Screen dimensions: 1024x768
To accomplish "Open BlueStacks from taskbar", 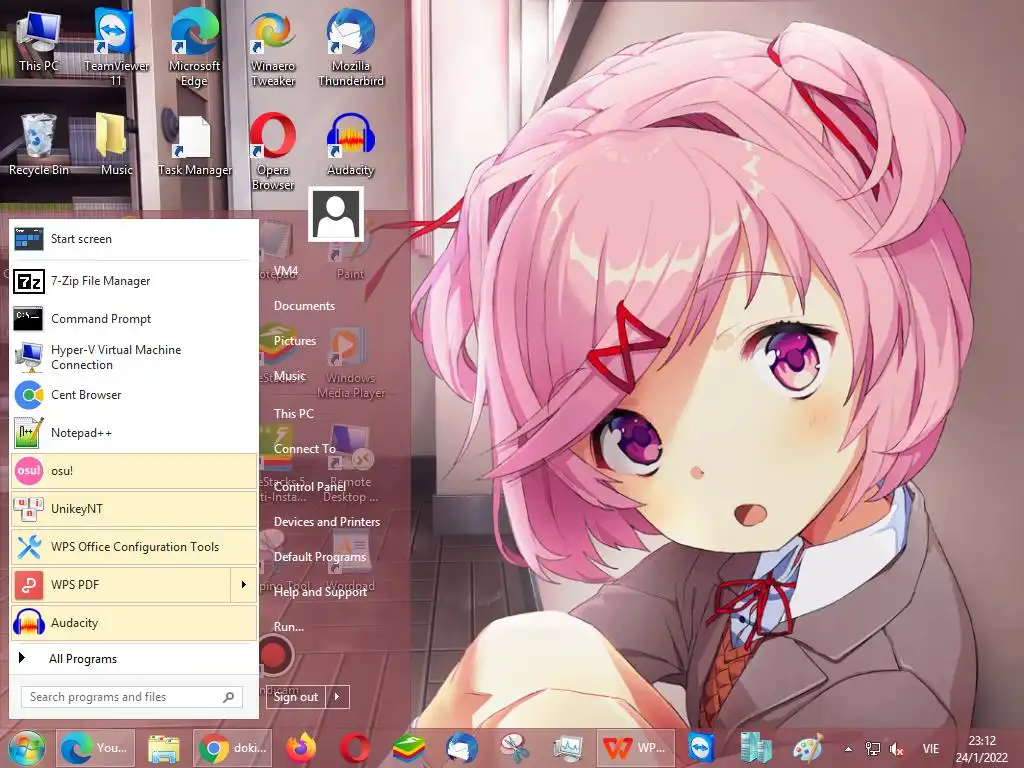I will click(x=409, y=748).
